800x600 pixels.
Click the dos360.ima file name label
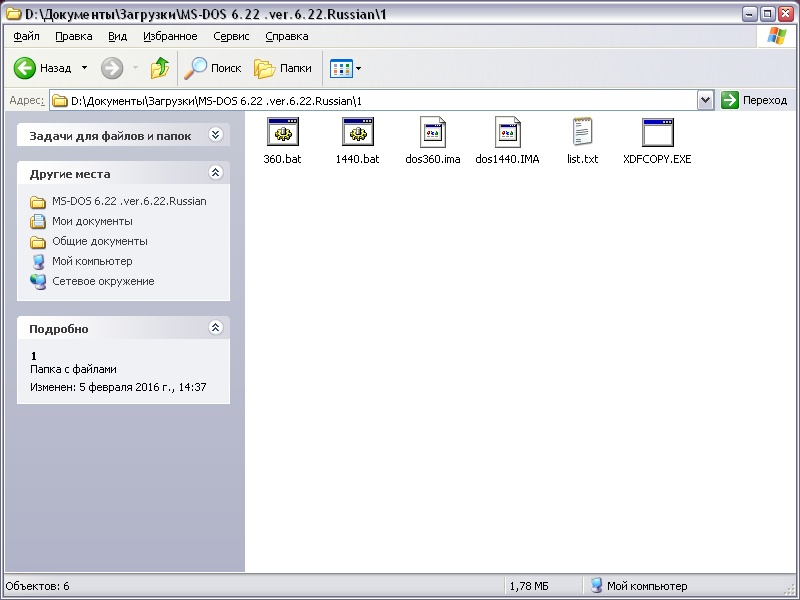point(433,159)
